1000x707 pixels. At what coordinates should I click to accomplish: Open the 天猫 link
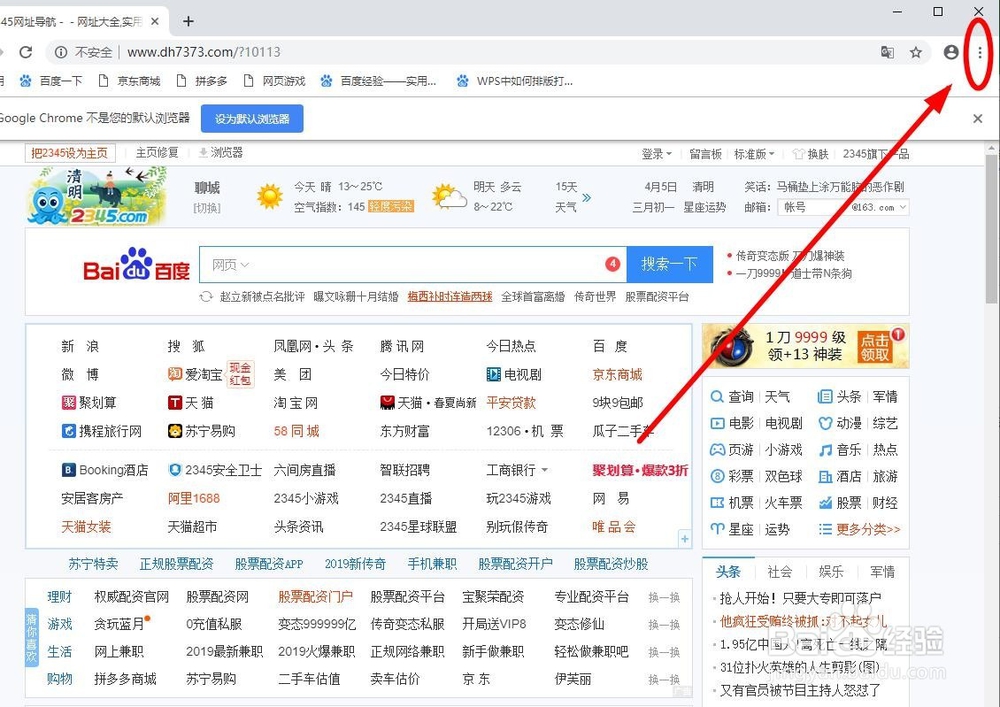(191, 403)
